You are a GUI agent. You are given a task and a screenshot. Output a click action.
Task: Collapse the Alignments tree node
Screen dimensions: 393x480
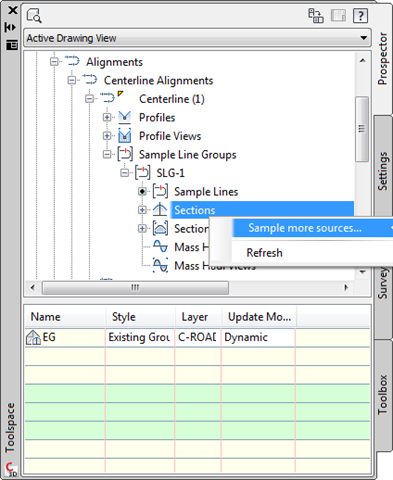(x=54, y=62)
